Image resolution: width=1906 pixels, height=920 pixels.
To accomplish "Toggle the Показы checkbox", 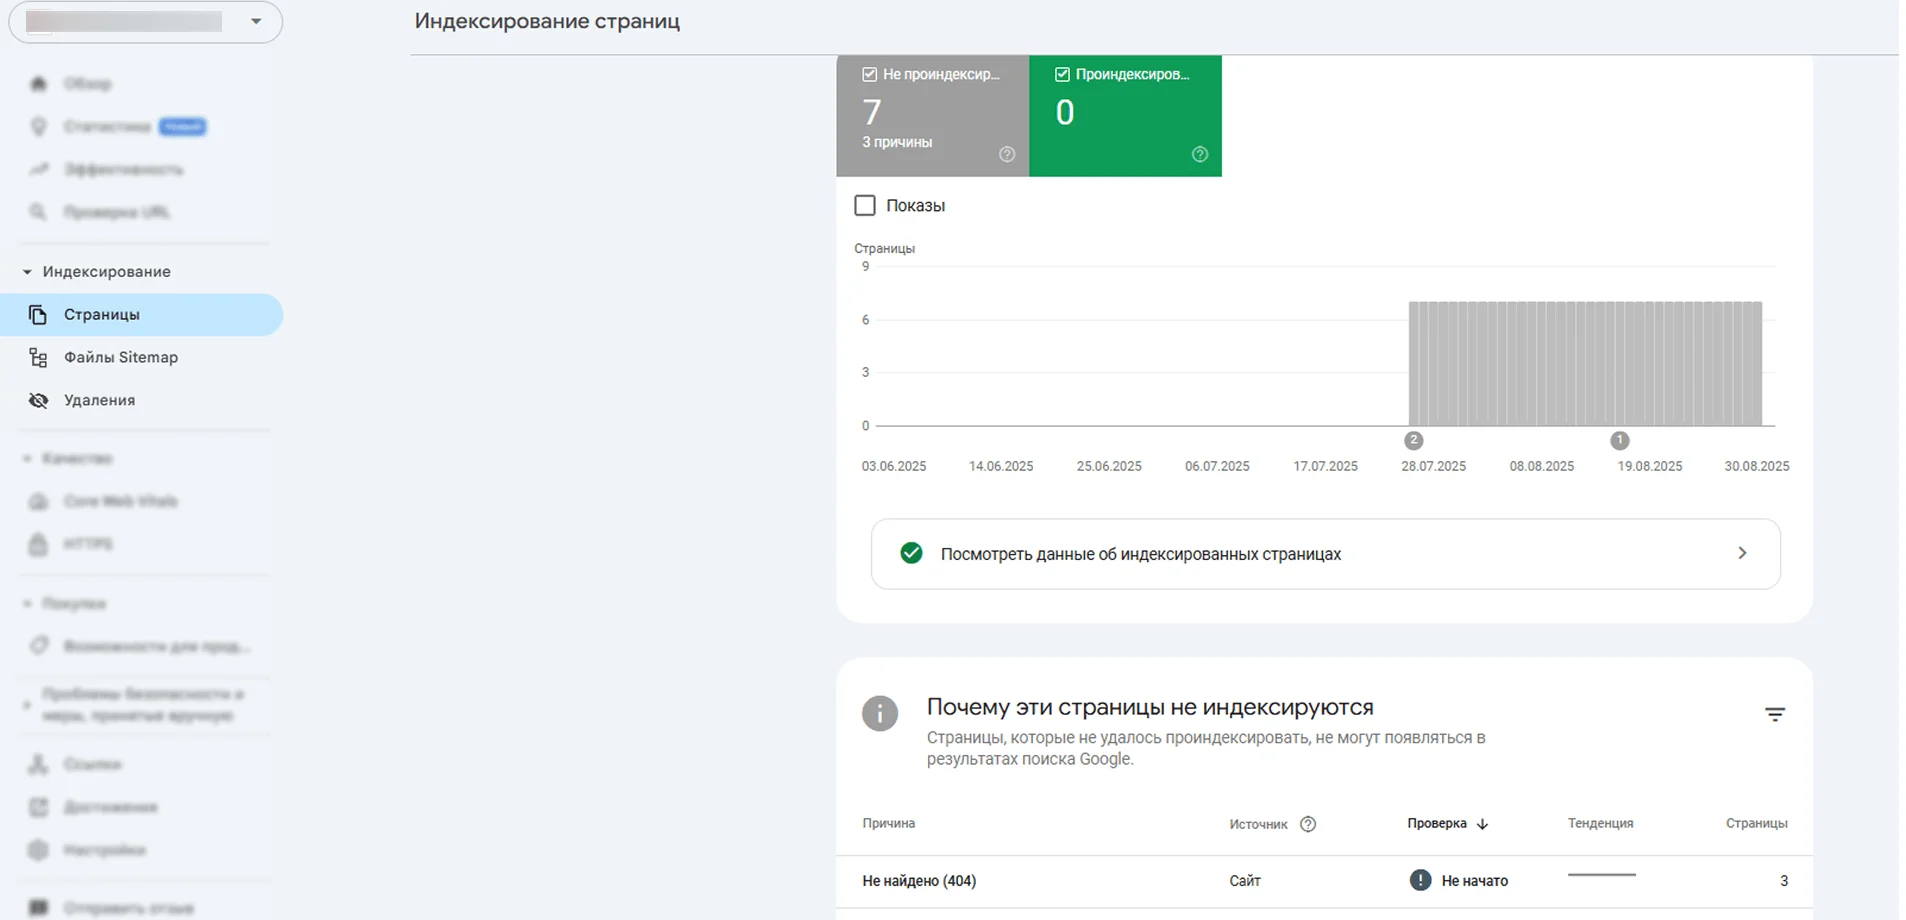I will coord(865,206).
